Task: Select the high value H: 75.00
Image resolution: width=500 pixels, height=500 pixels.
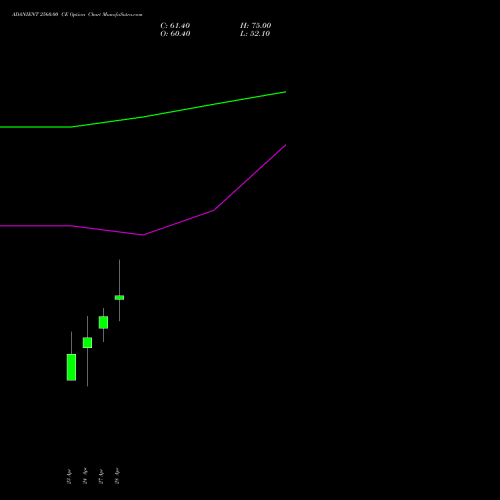Action: (256, 26)
